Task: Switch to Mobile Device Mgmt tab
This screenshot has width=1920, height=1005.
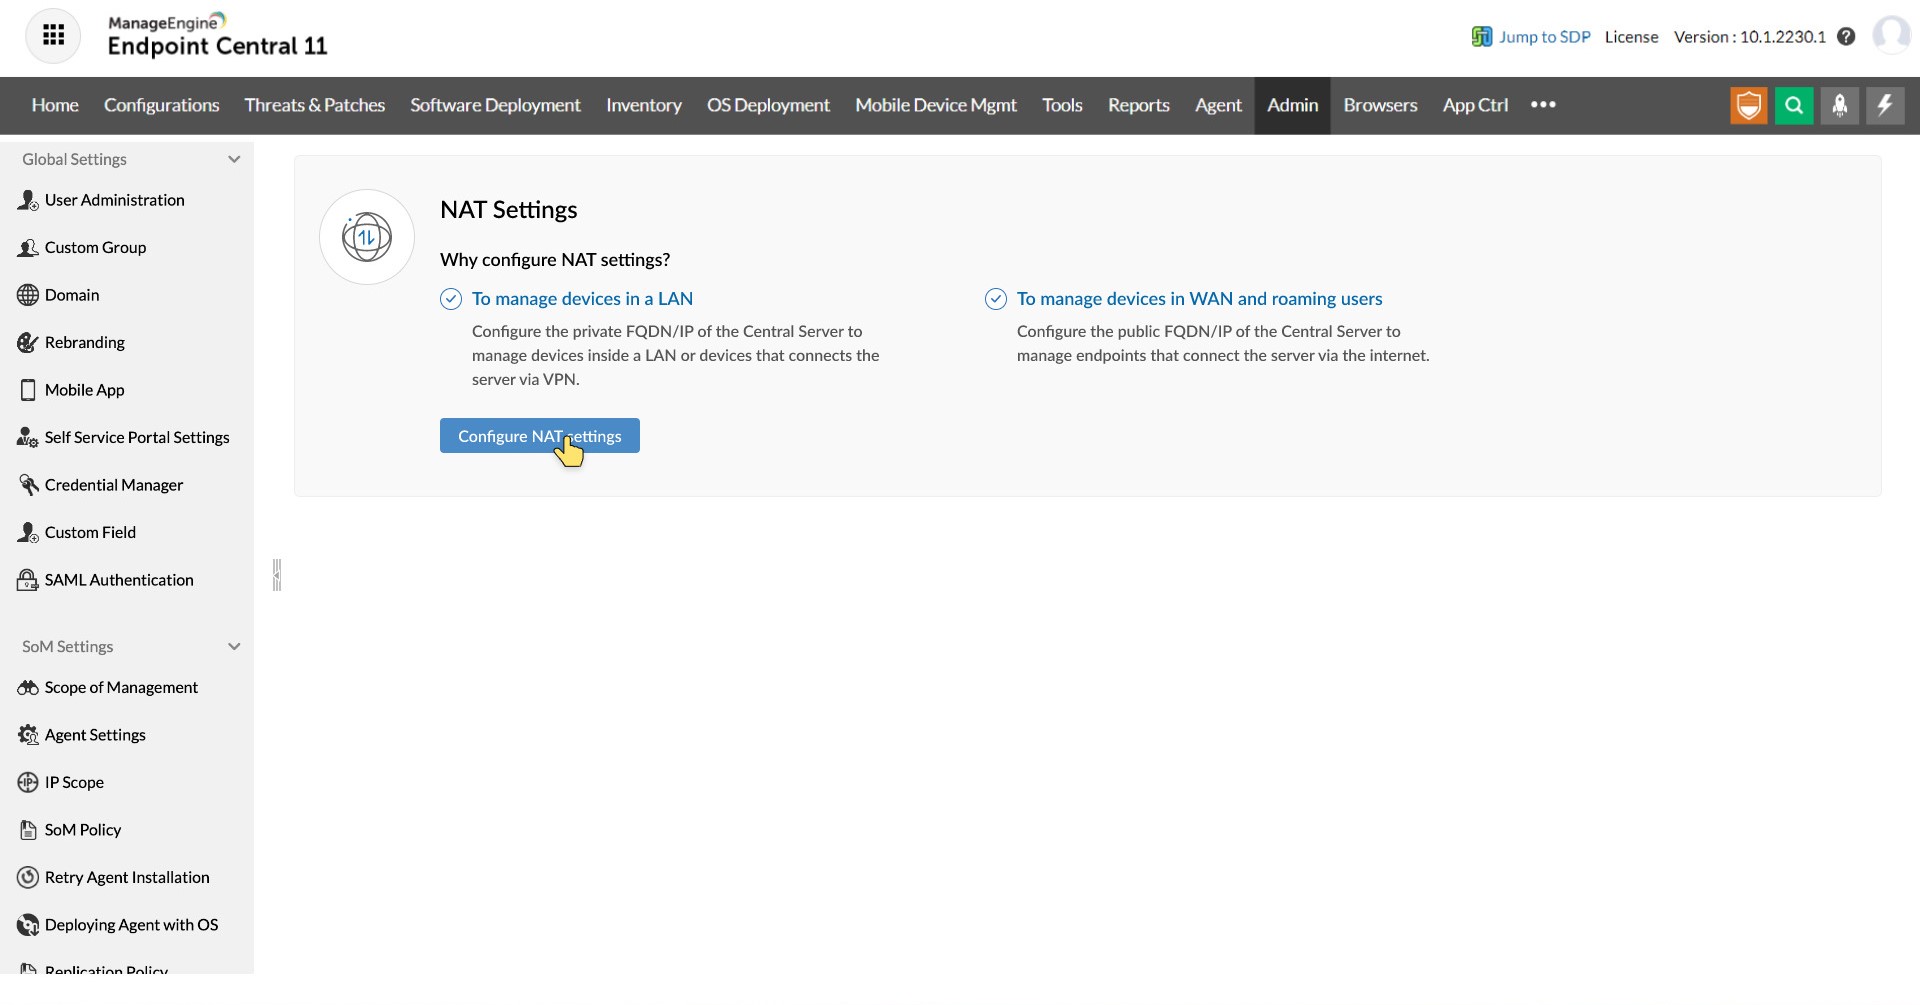Action: click(936, 105)
